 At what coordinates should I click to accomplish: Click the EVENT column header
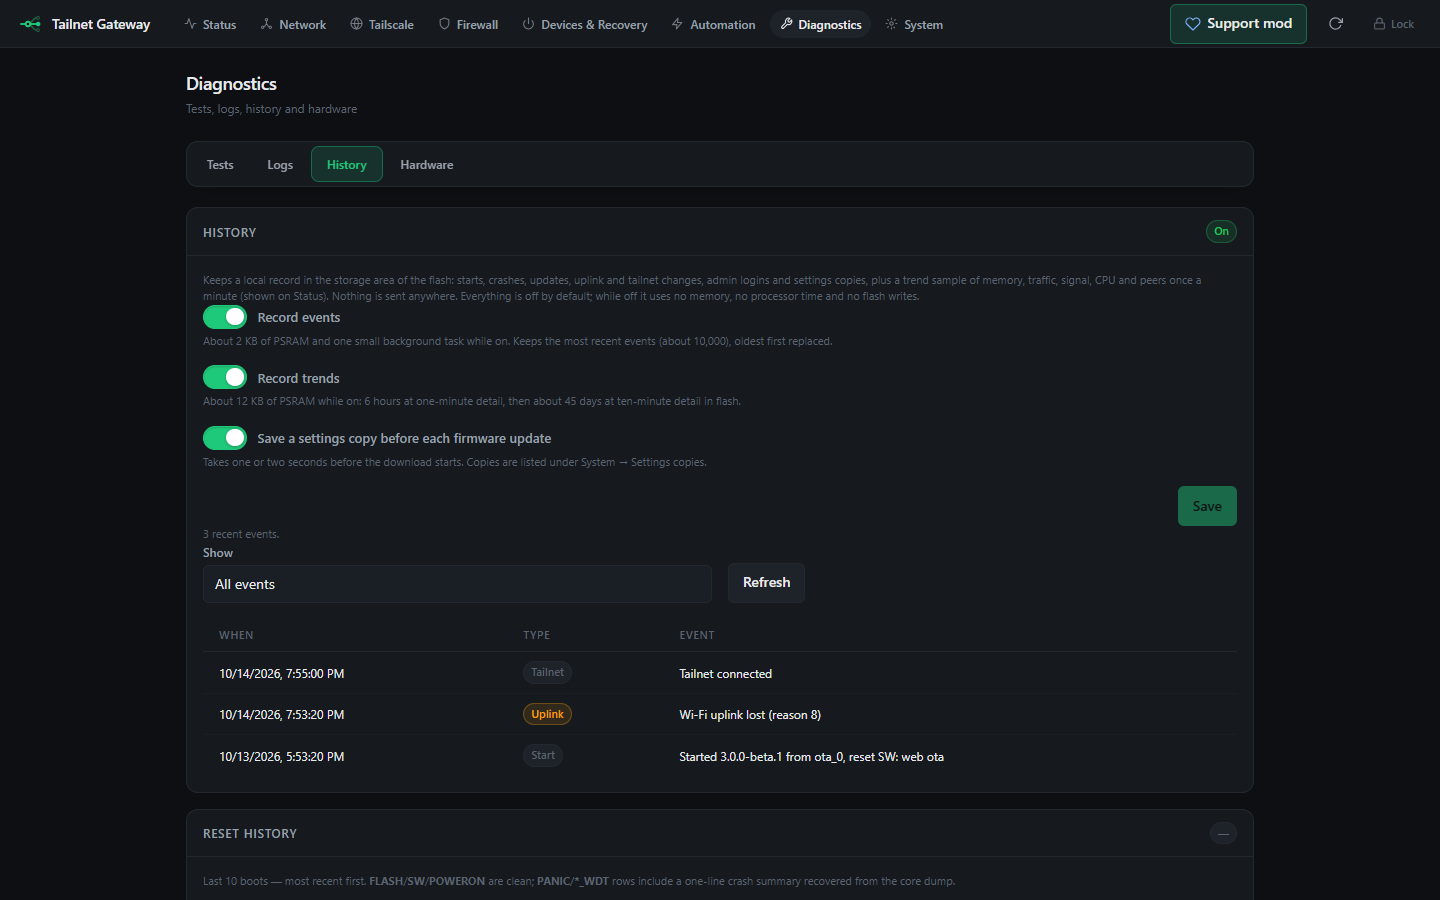click(697, 635)
